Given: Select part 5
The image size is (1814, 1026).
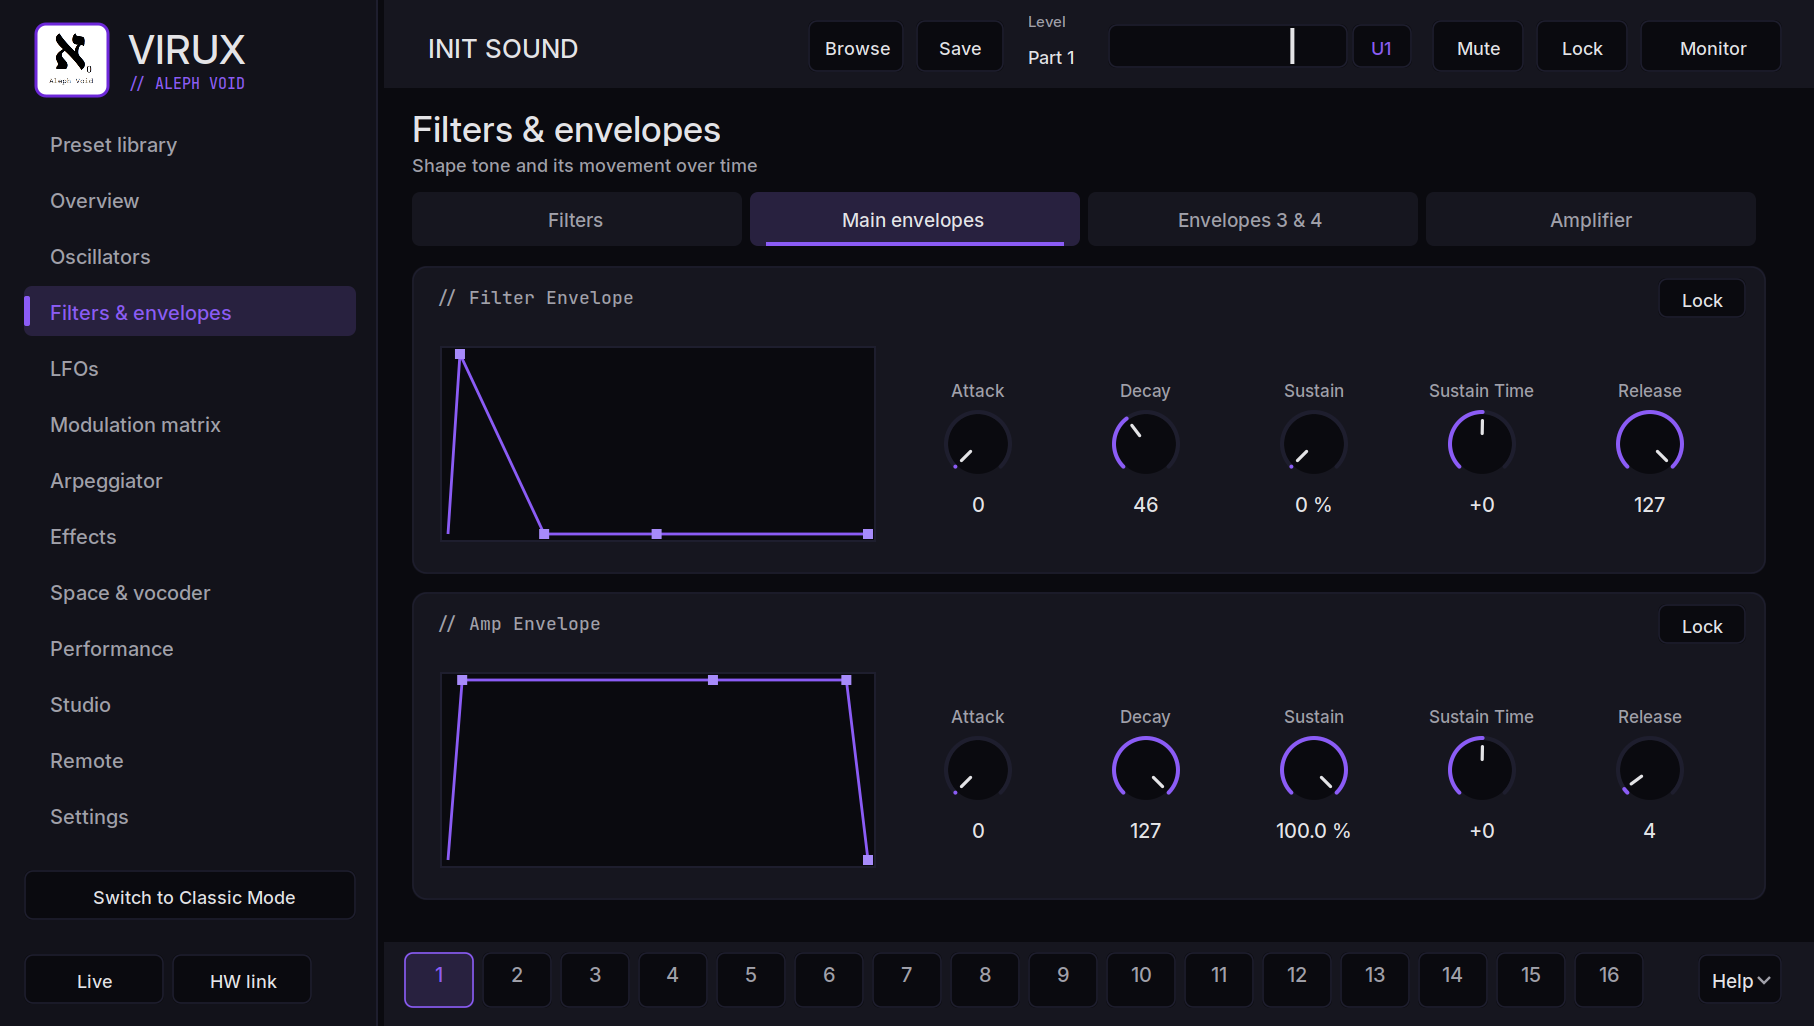Looking at the screenshot, I should (x=751, y=979).
